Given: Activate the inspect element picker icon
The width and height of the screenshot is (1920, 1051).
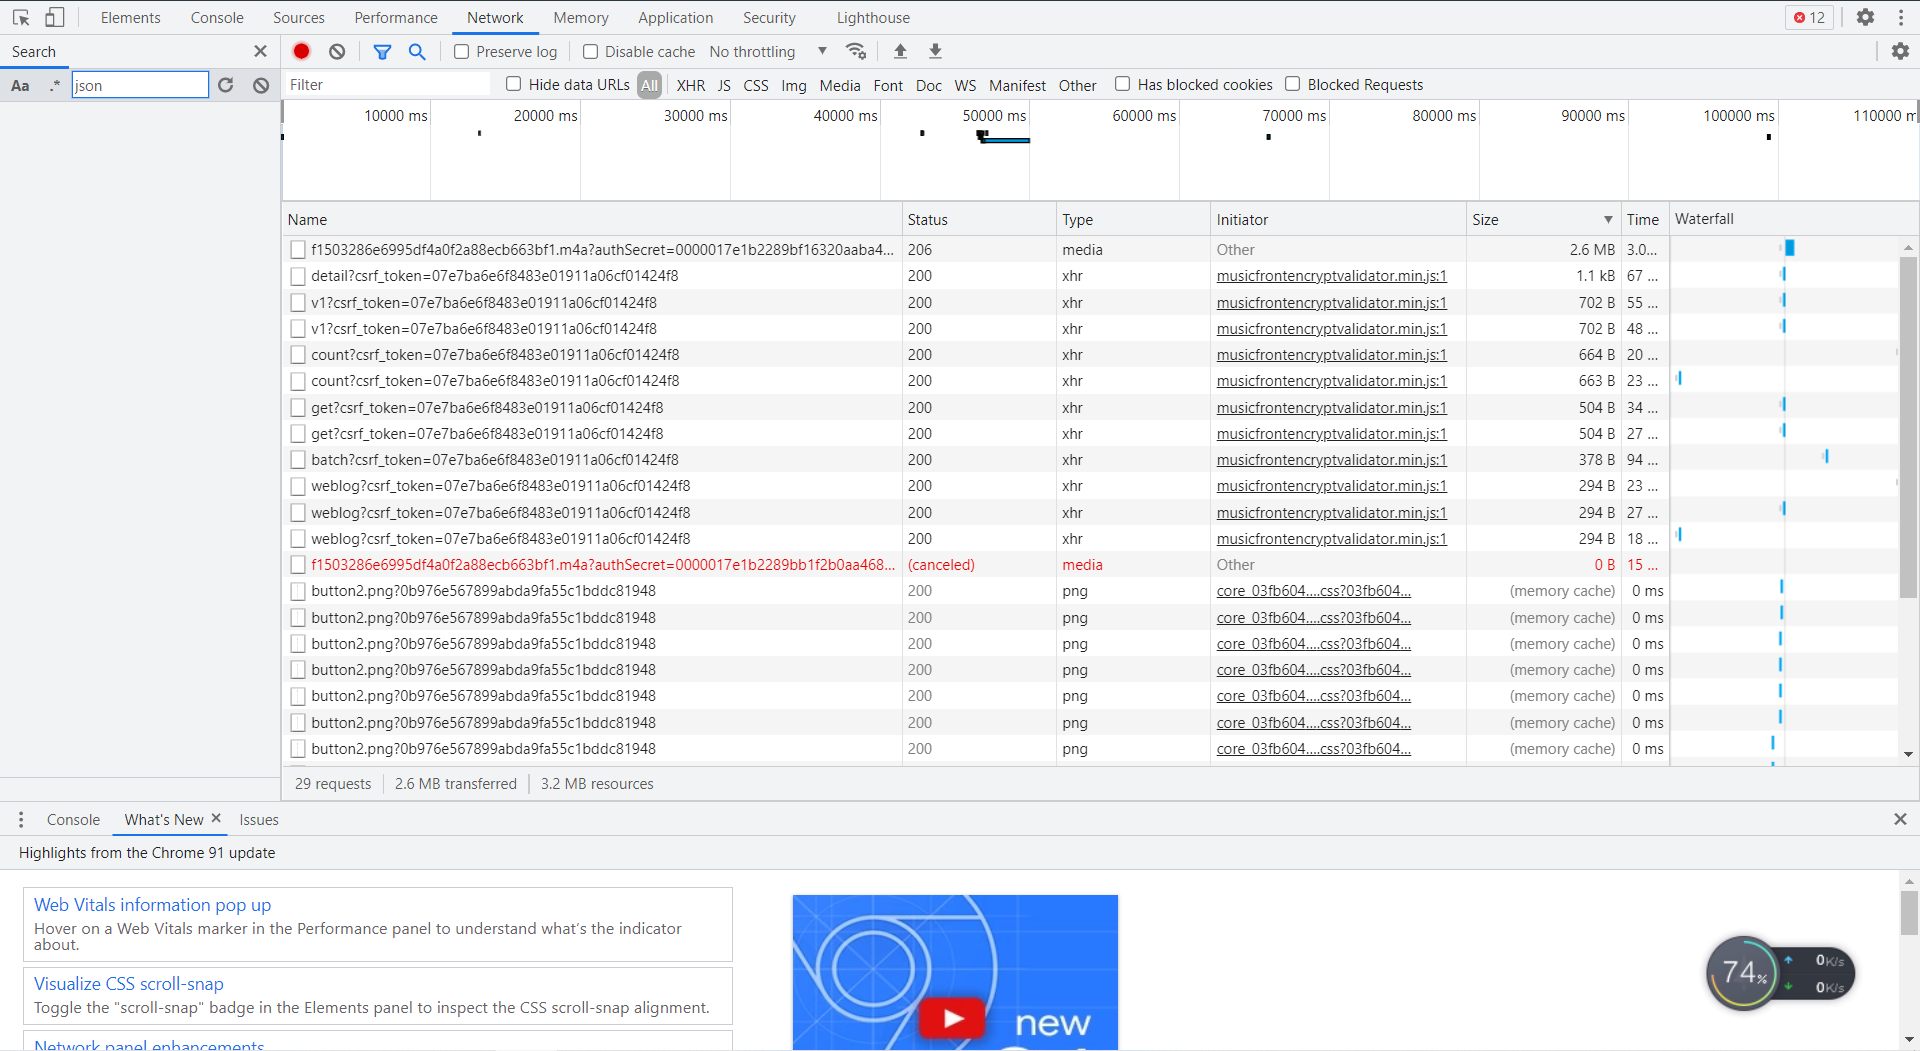Looking at the screenshot, I should coord(21,17).
